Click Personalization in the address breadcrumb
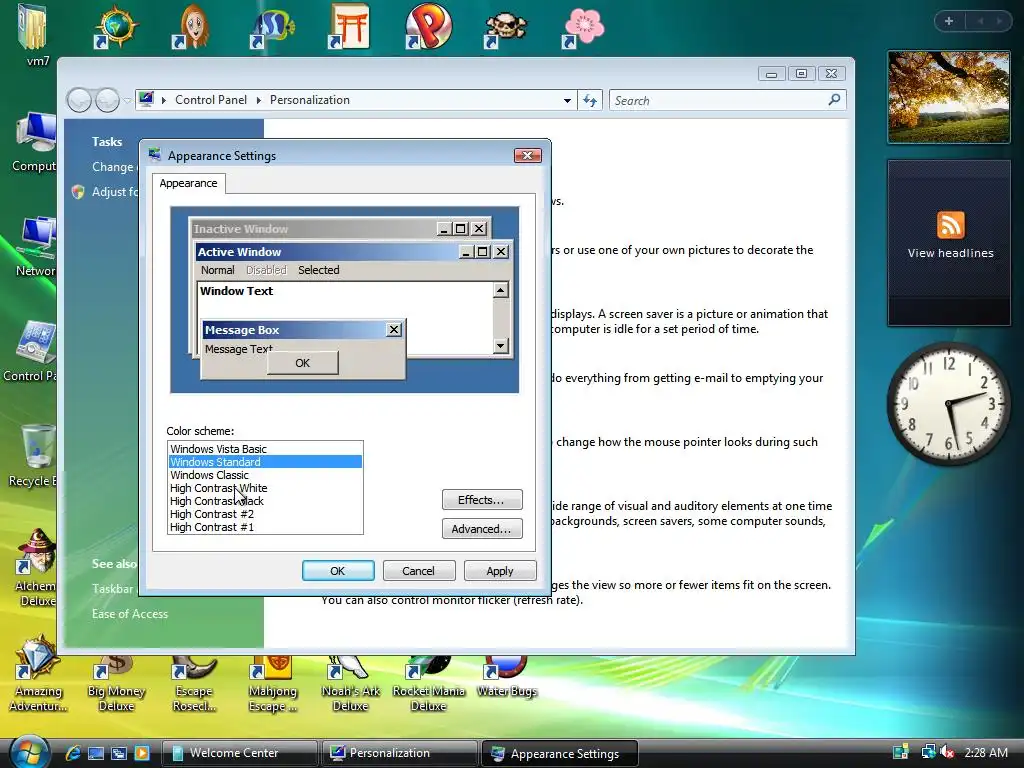 (310, 100)
